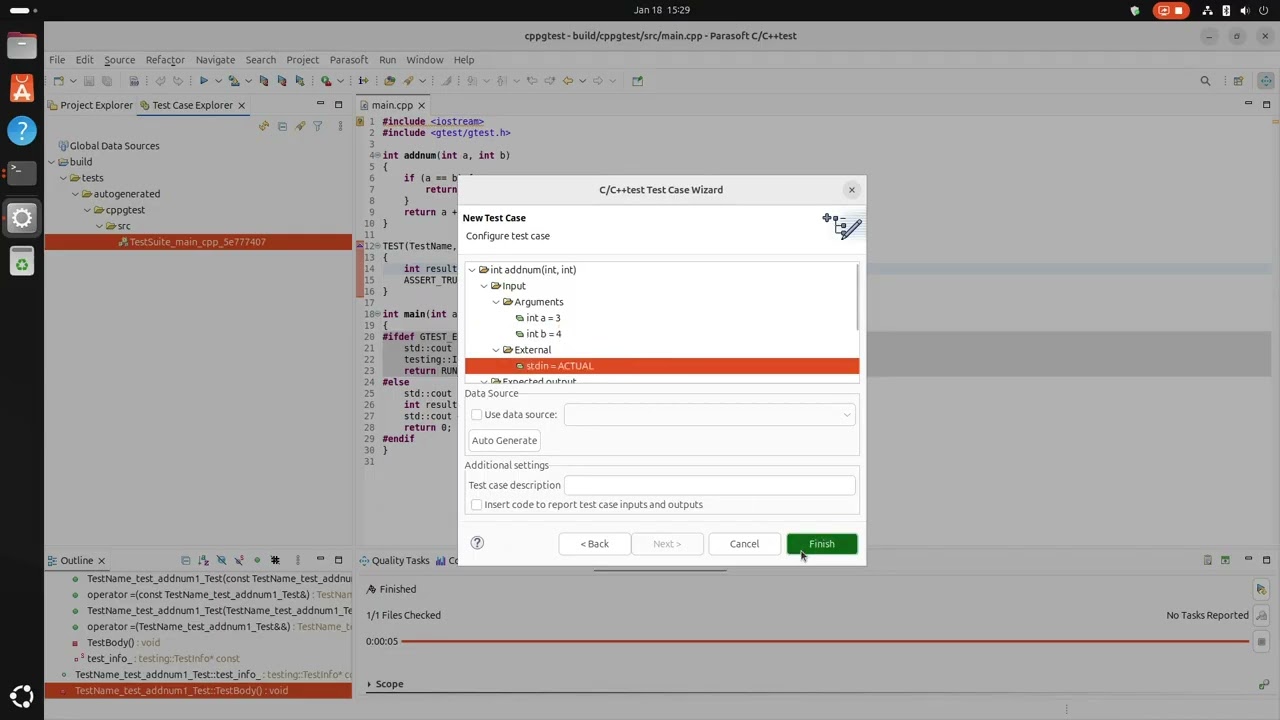Collapse the build node in explorer

click(x=51, y=162)
